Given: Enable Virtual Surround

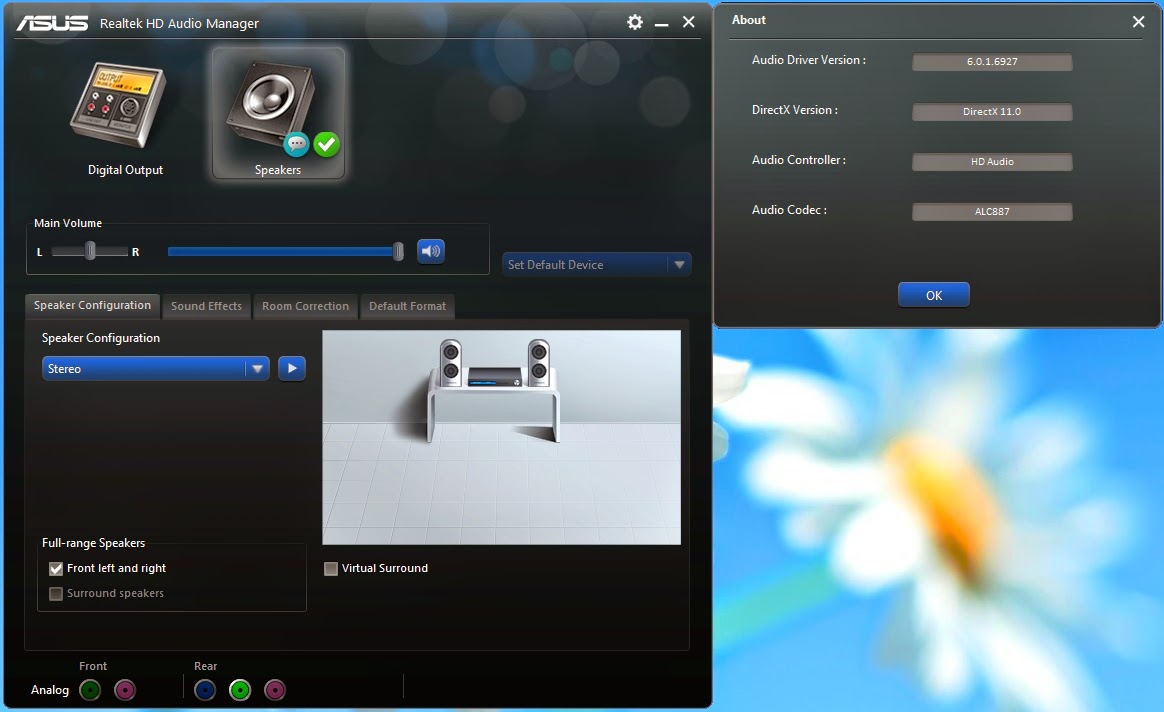Looking at the screenshot, I should (x=331, y=569).
